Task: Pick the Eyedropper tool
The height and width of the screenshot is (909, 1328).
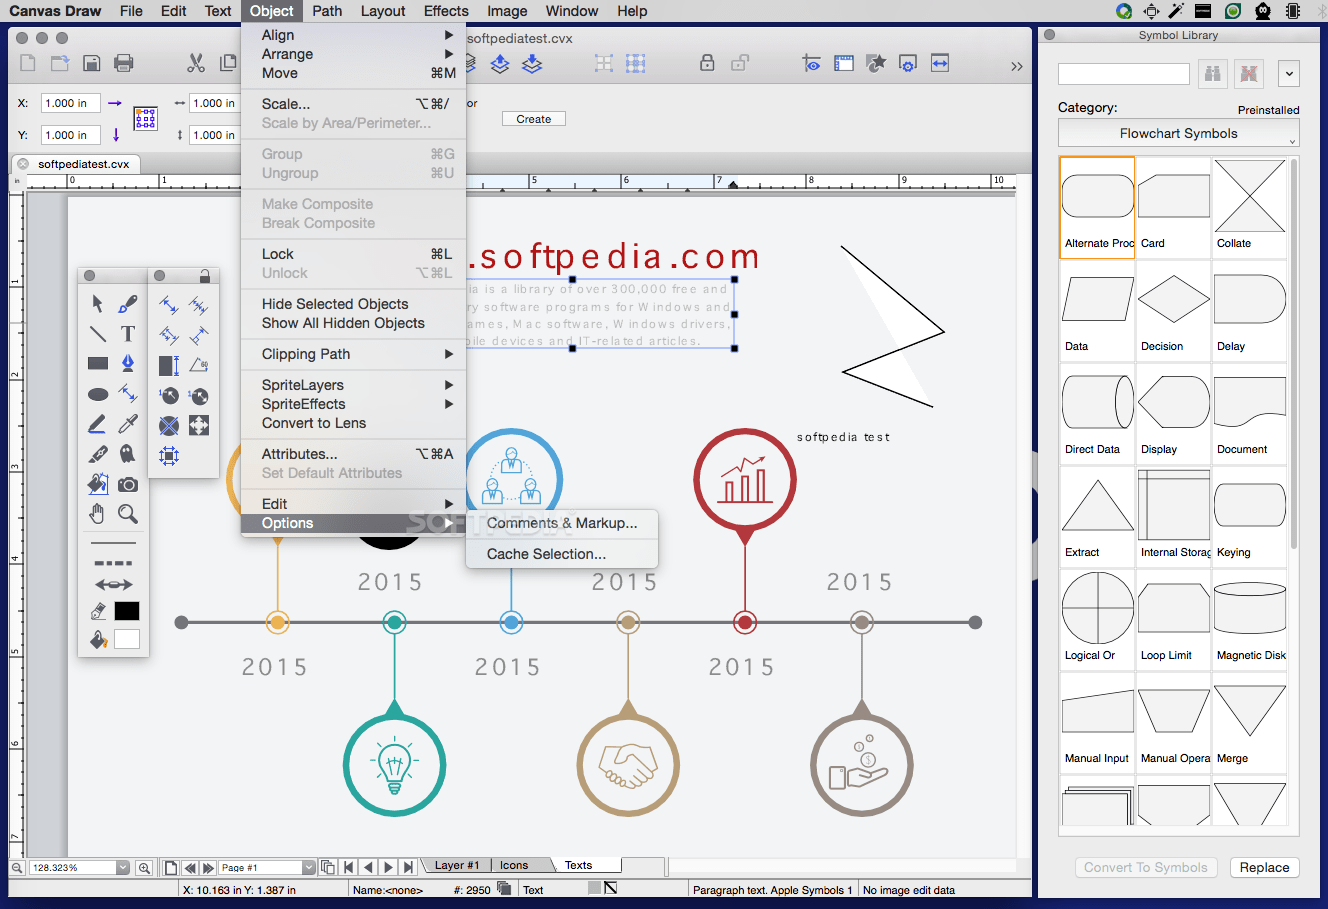Action: pyautogui.click(x=128, y=424)
